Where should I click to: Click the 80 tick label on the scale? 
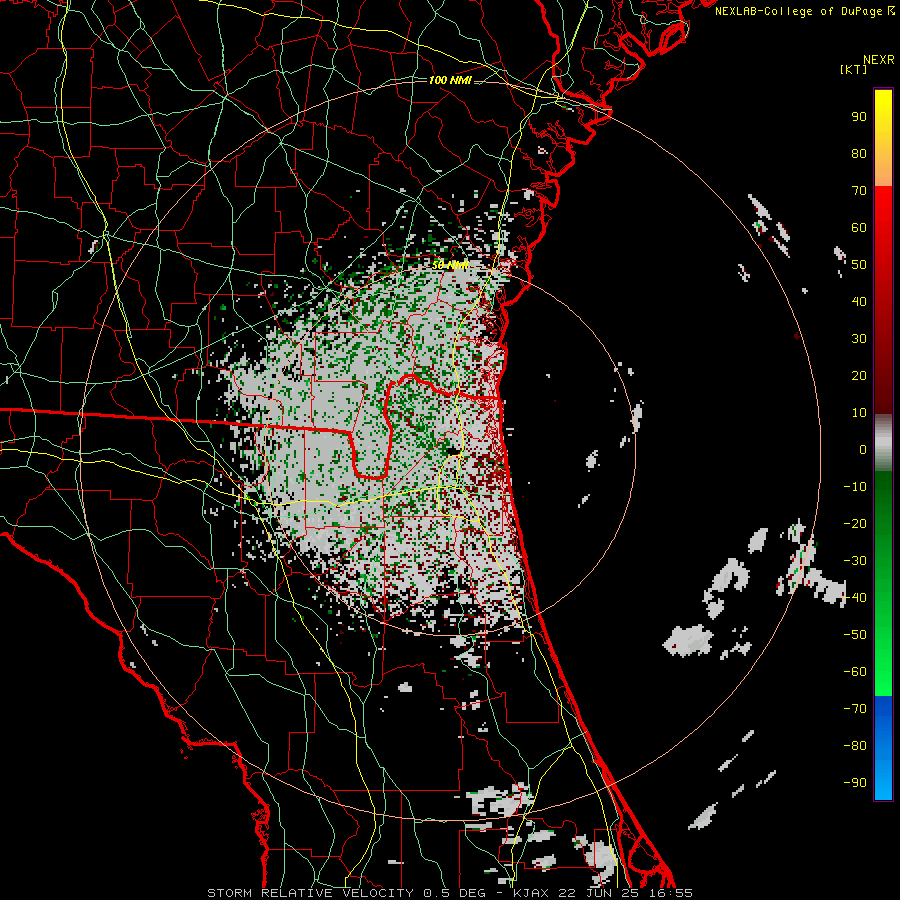[x=859, y=153]
